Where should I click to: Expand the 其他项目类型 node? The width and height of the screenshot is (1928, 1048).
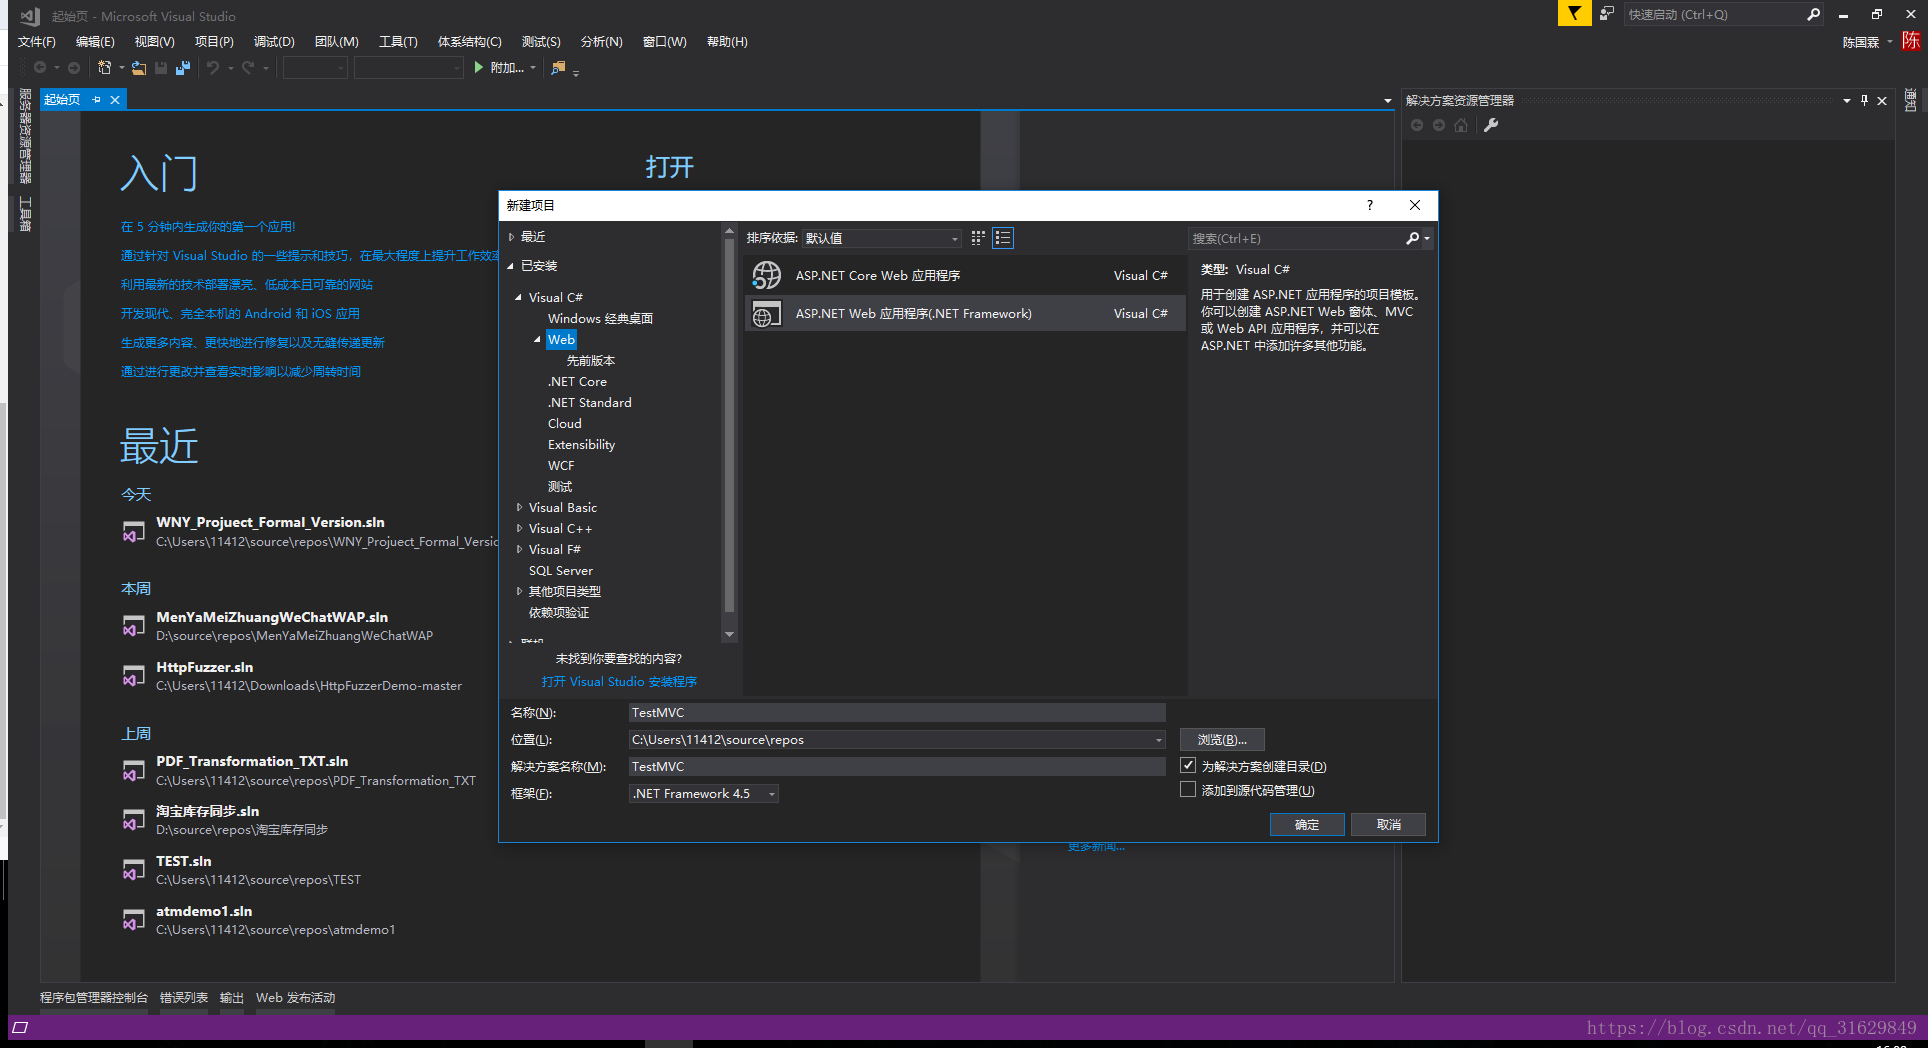pyautogui.click(x=518, y=591)
